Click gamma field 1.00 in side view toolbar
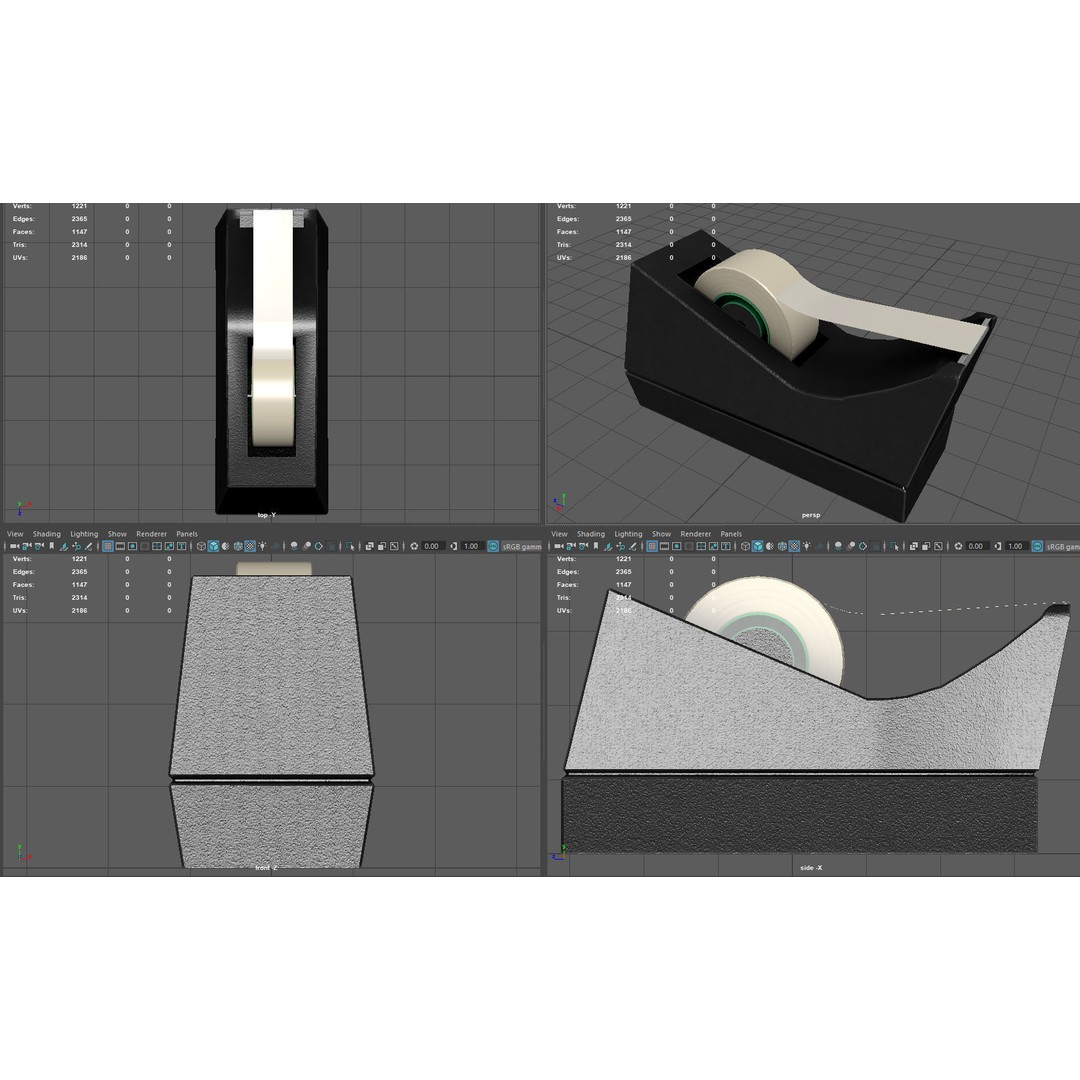This screenshot has width=1080, height=1080. 1017,546
